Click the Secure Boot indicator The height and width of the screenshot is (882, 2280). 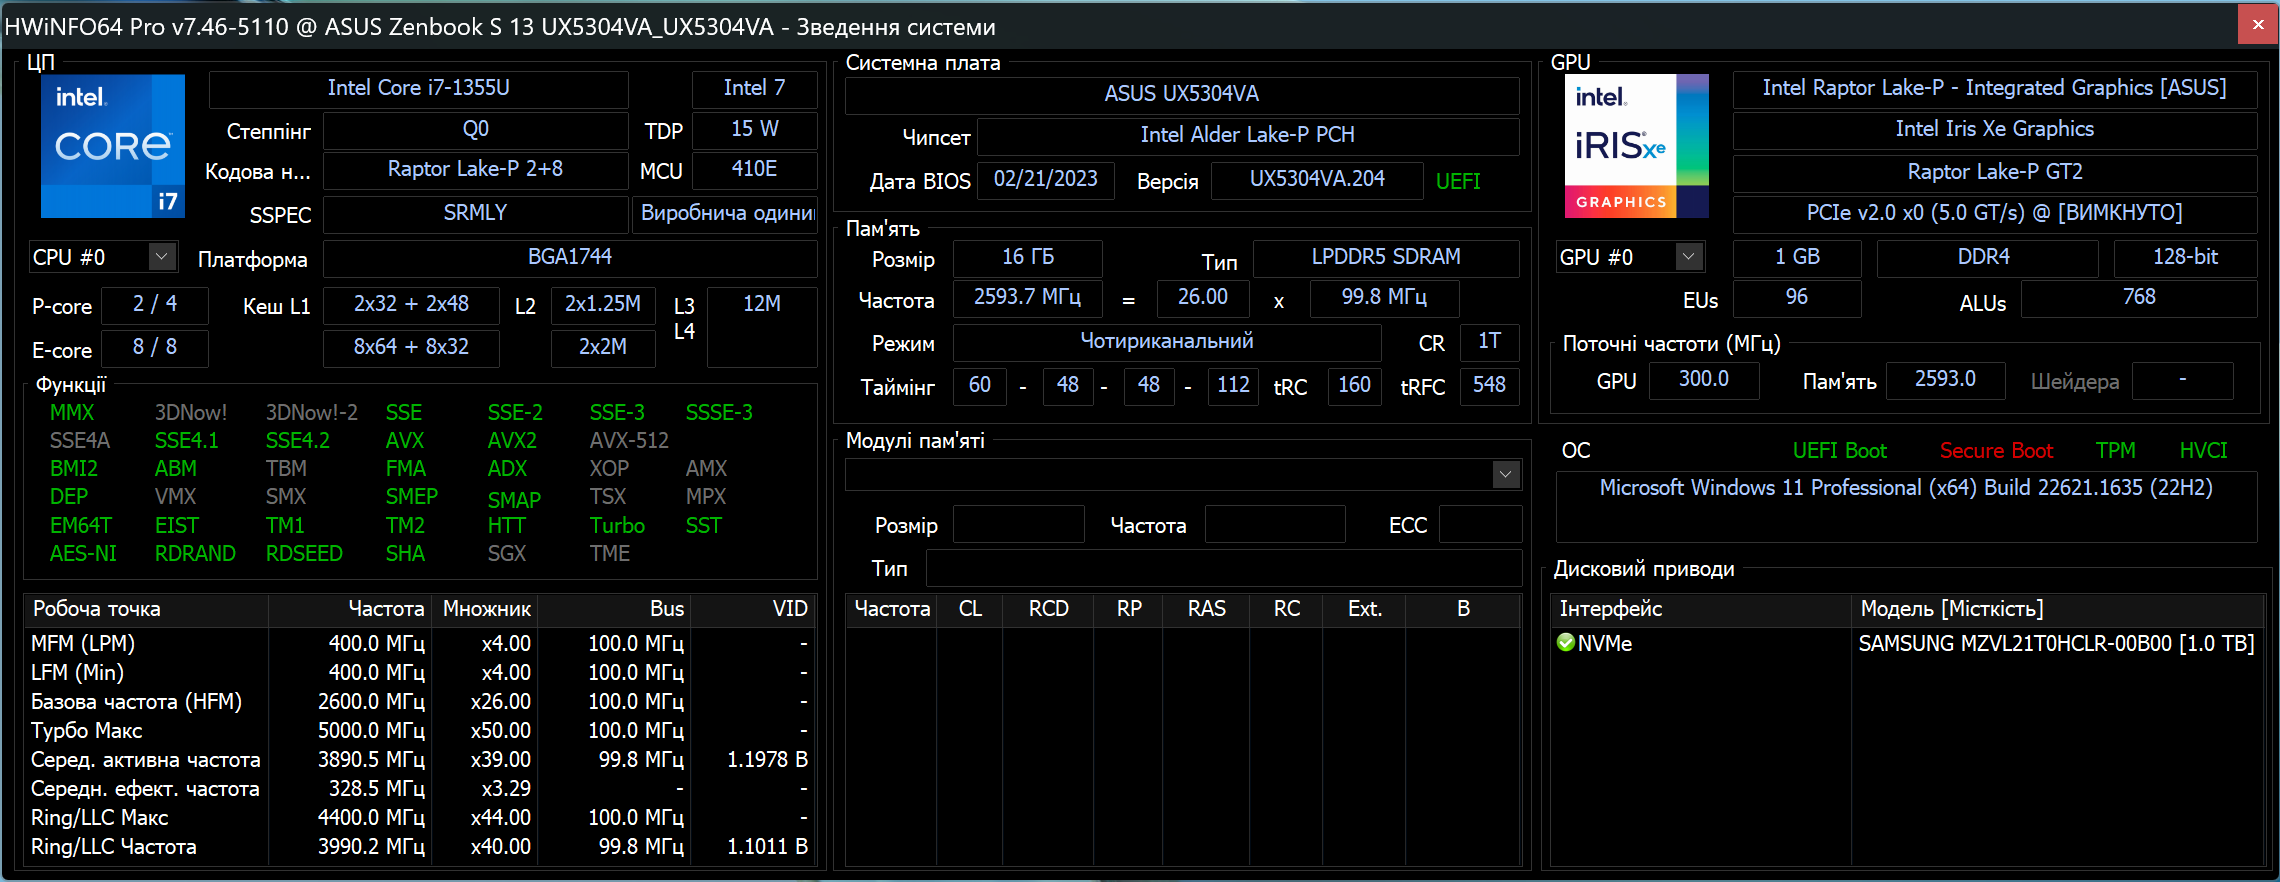pyautogui.click(x=1995, y=451)
